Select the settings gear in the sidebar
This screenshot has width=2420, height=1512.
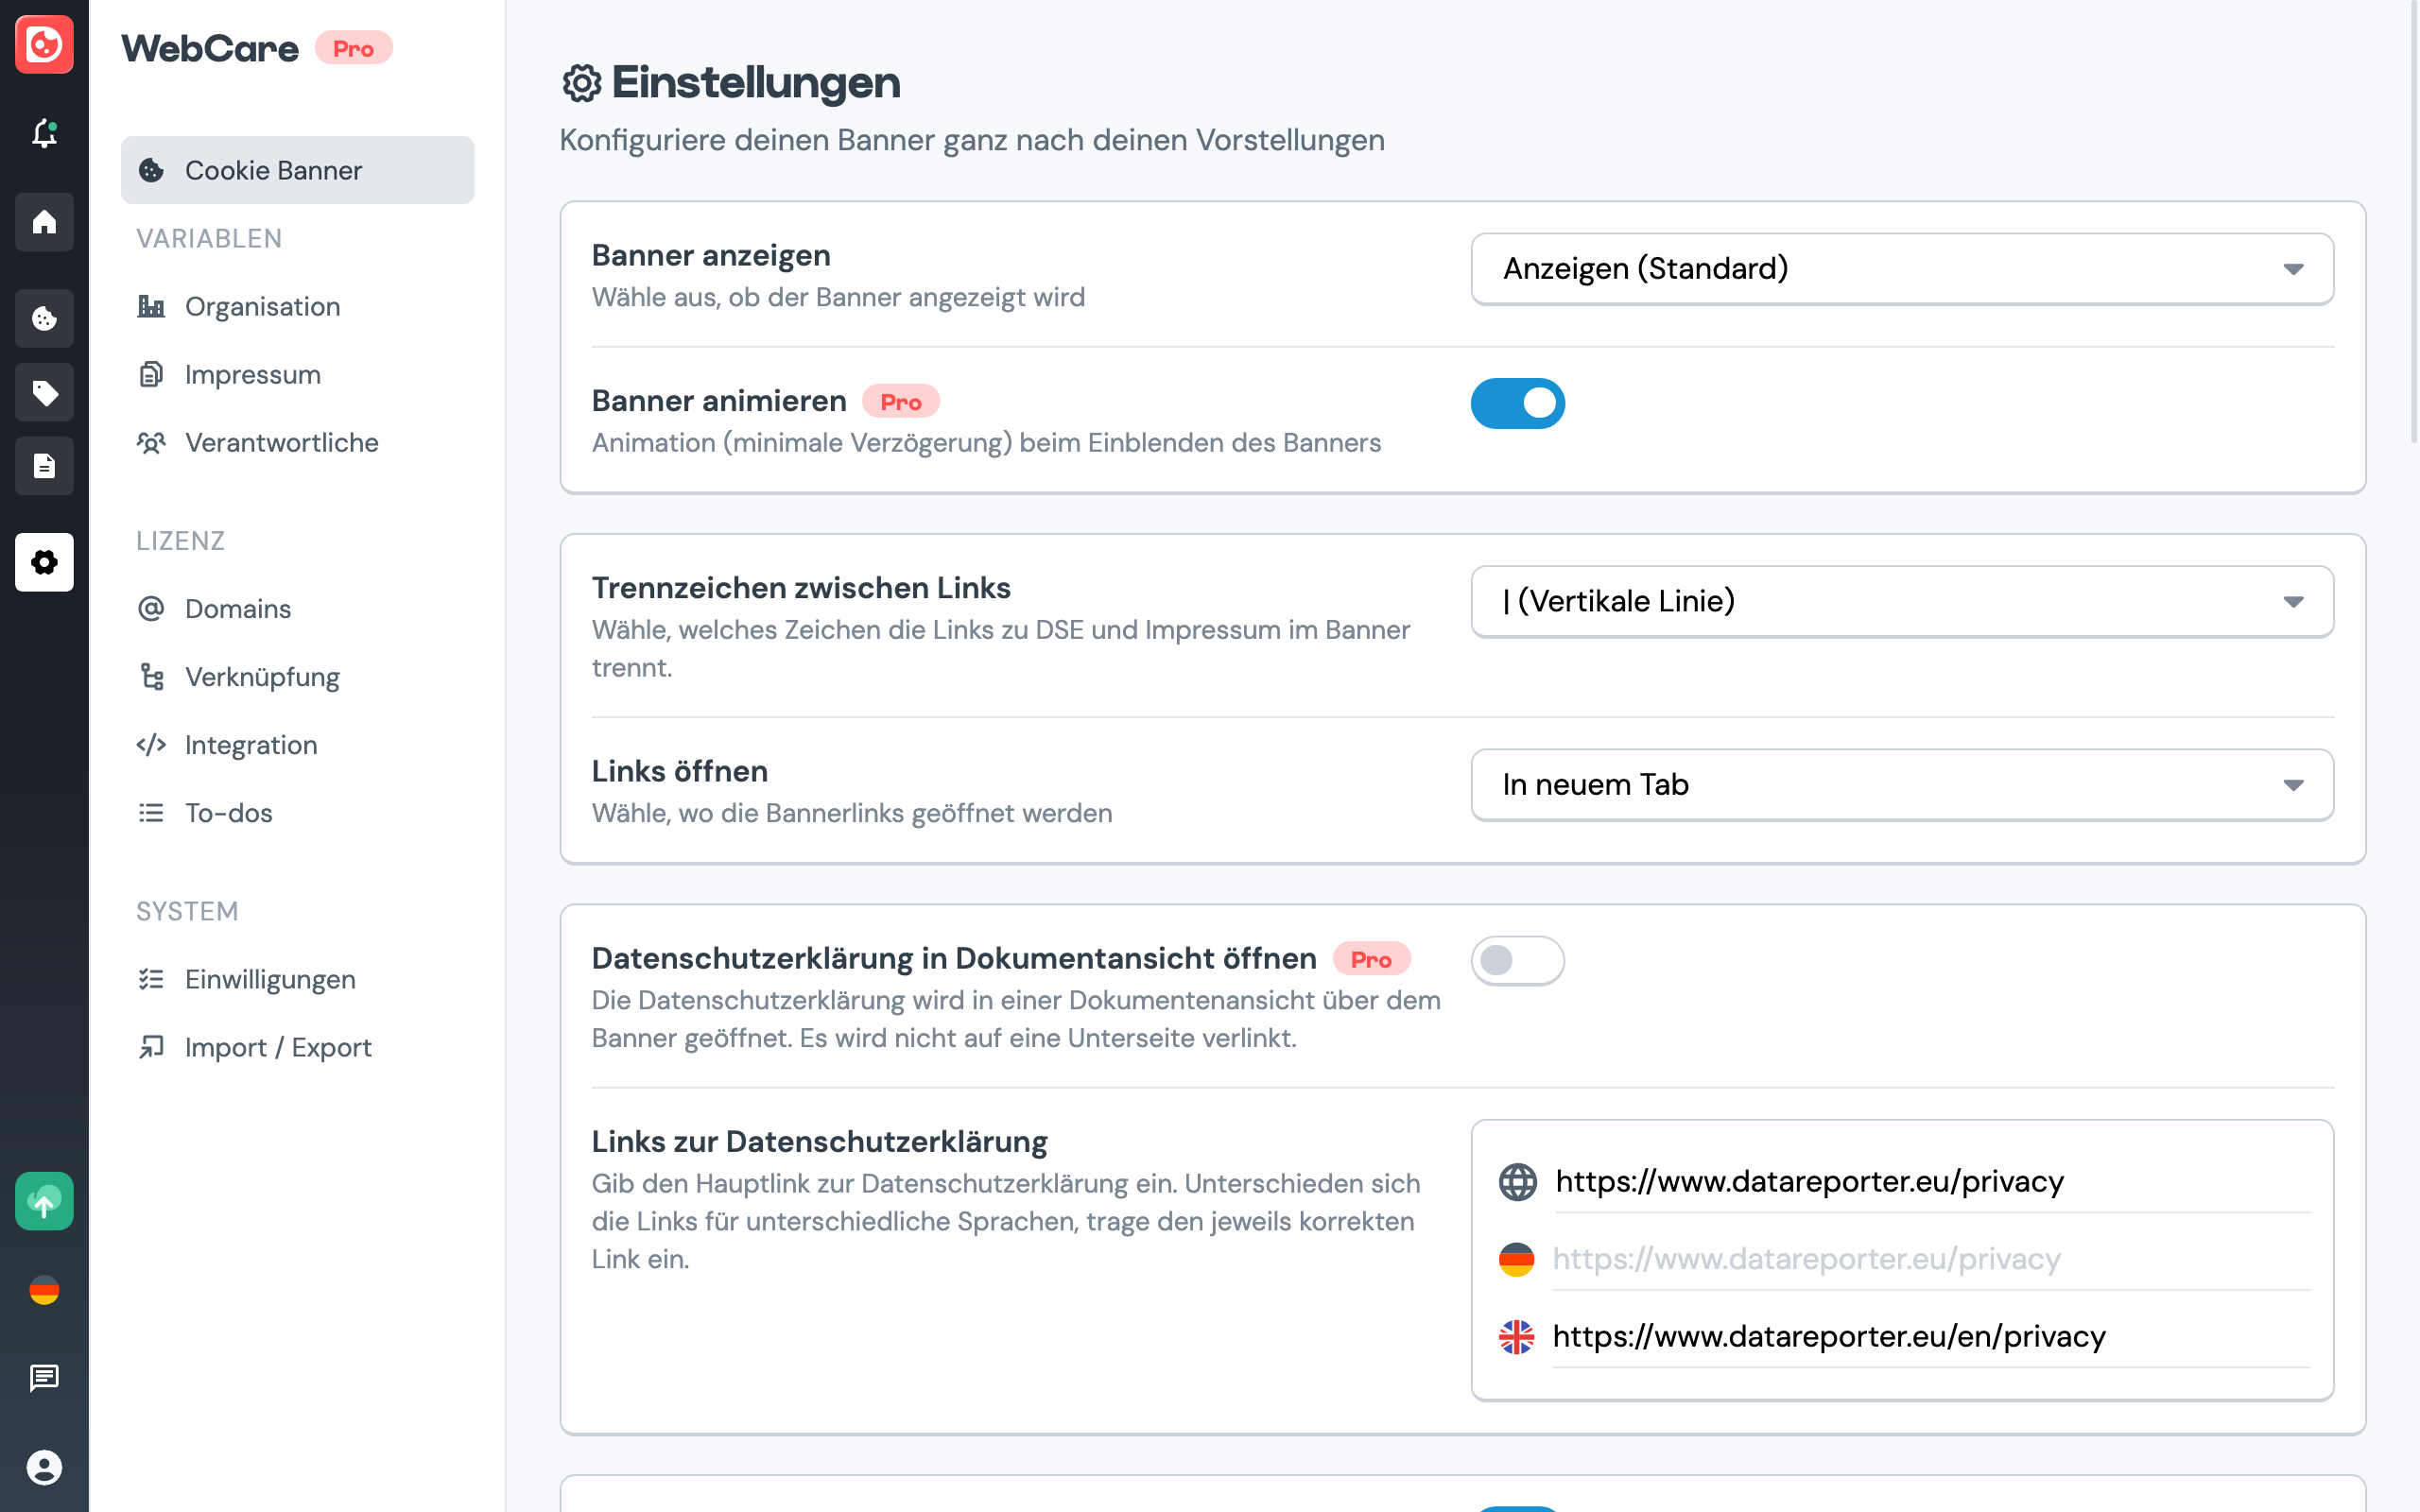point(44,562)
